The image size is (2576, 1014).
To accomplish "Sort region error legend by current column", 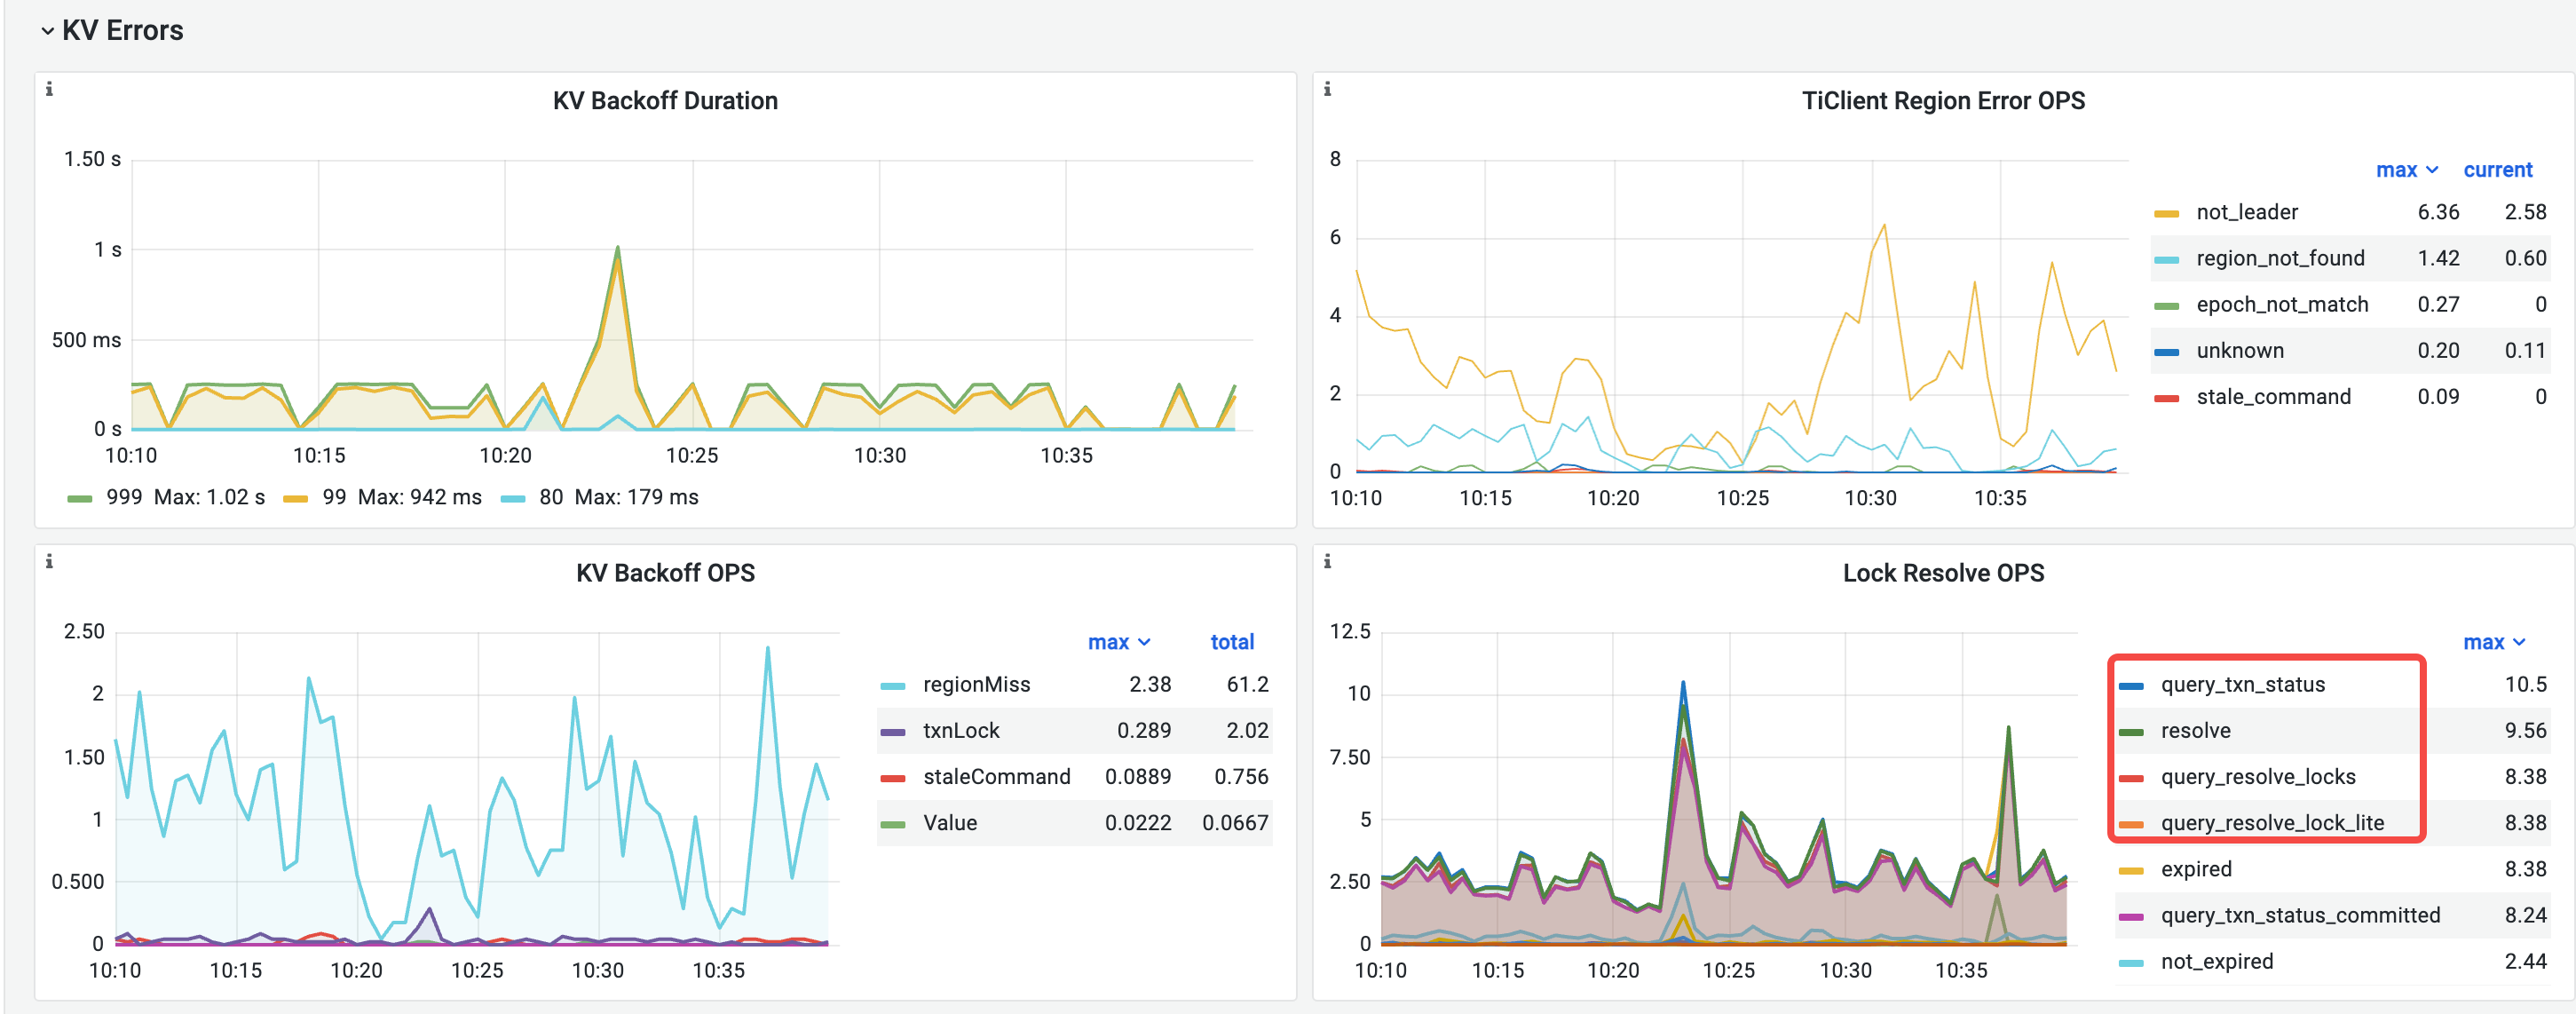I will pos(2497,170).
